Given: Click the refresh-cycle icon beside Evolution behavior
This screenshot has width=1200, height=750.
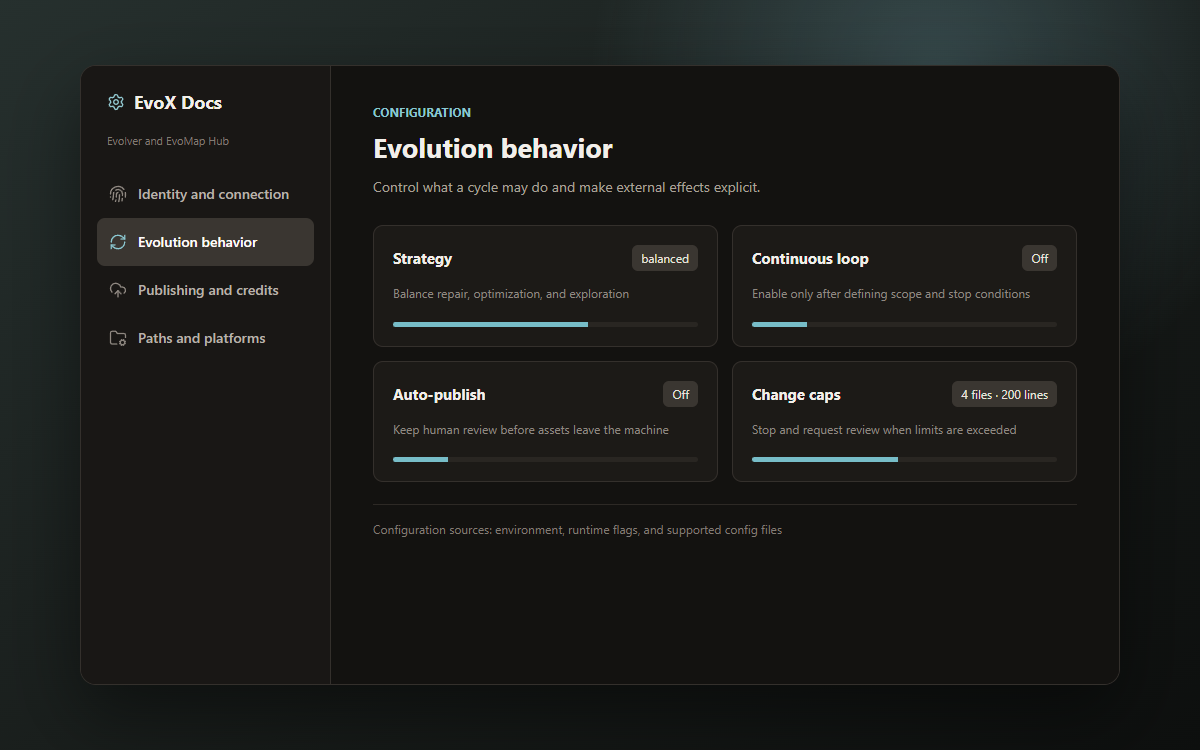Looking at the screenshot, I should (118, 242).
